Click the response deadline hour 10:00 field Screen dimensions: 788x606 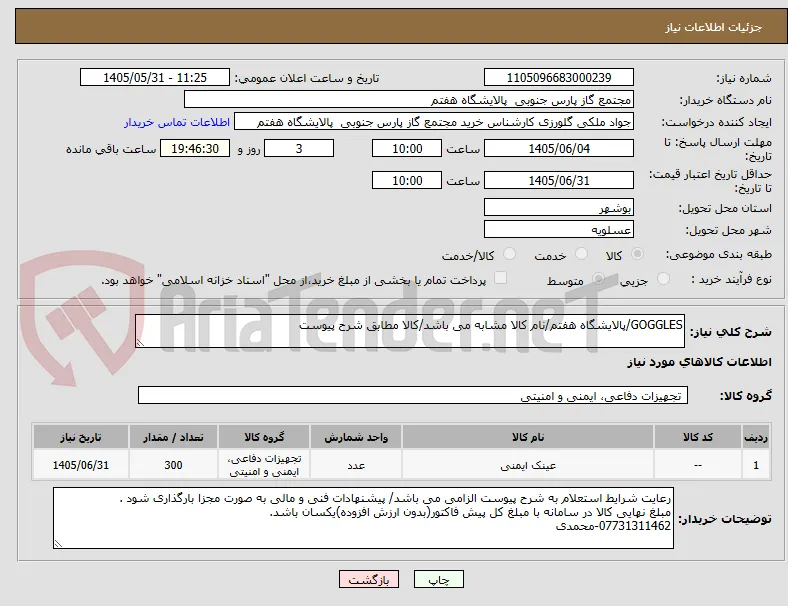tap(407, 148)
